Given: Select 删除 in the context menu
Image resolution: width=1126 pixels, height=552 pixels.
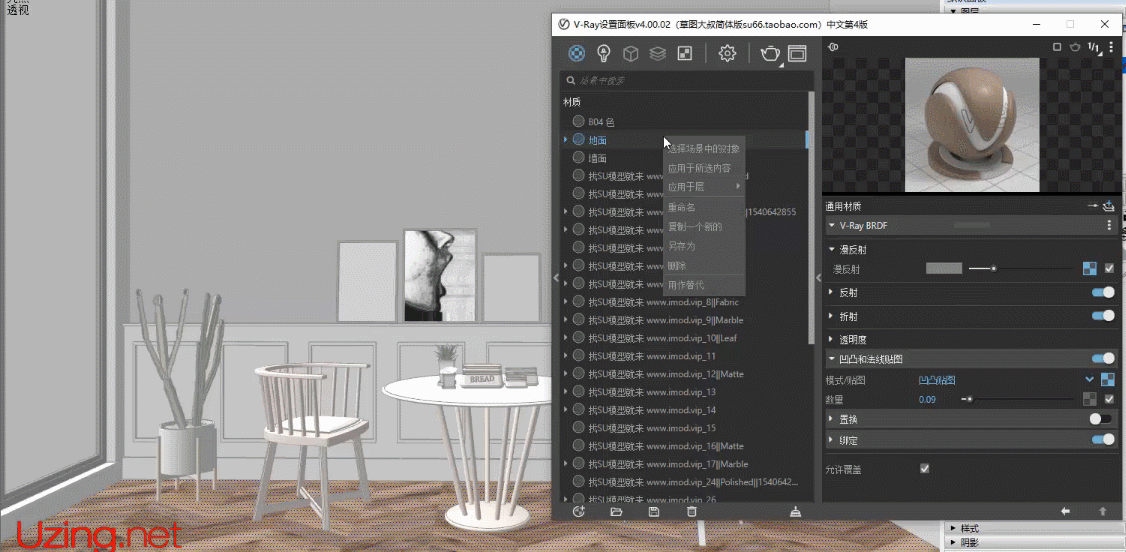Looking at the screenshot, I should 677,266.
